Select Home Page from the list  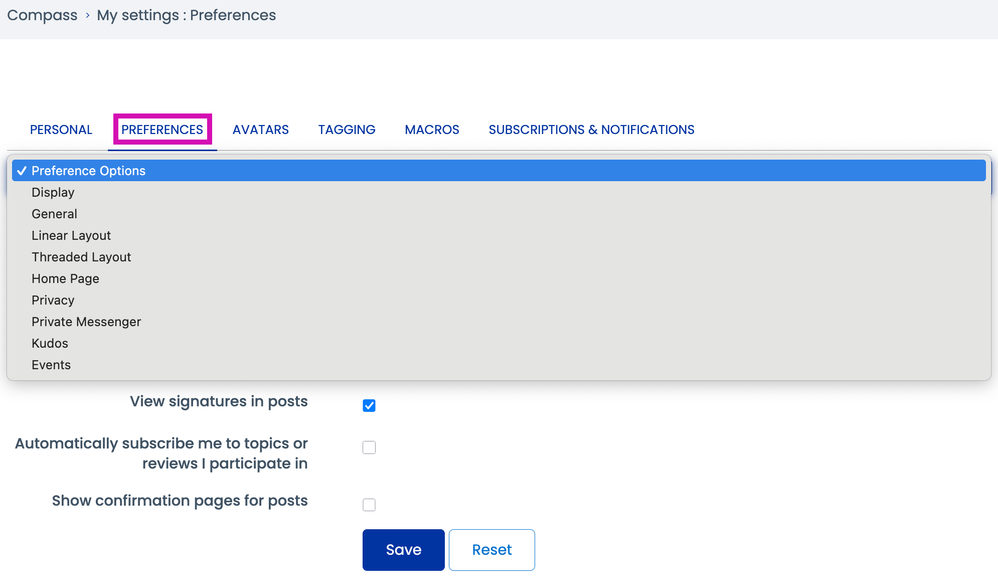coord(65,279)
